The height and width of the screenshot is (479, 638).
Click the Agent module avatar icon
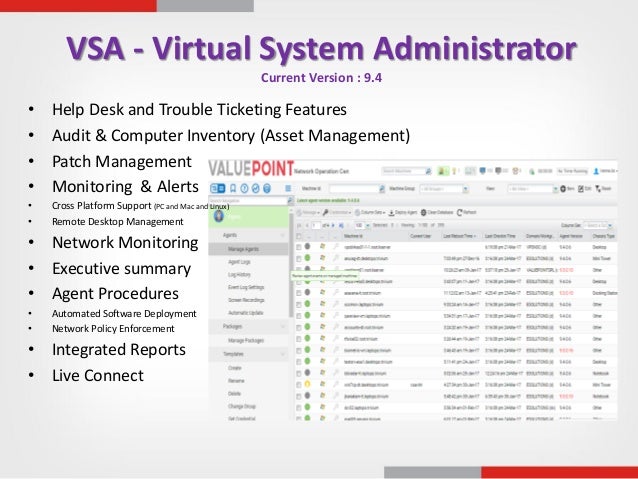tap(218, 216)
